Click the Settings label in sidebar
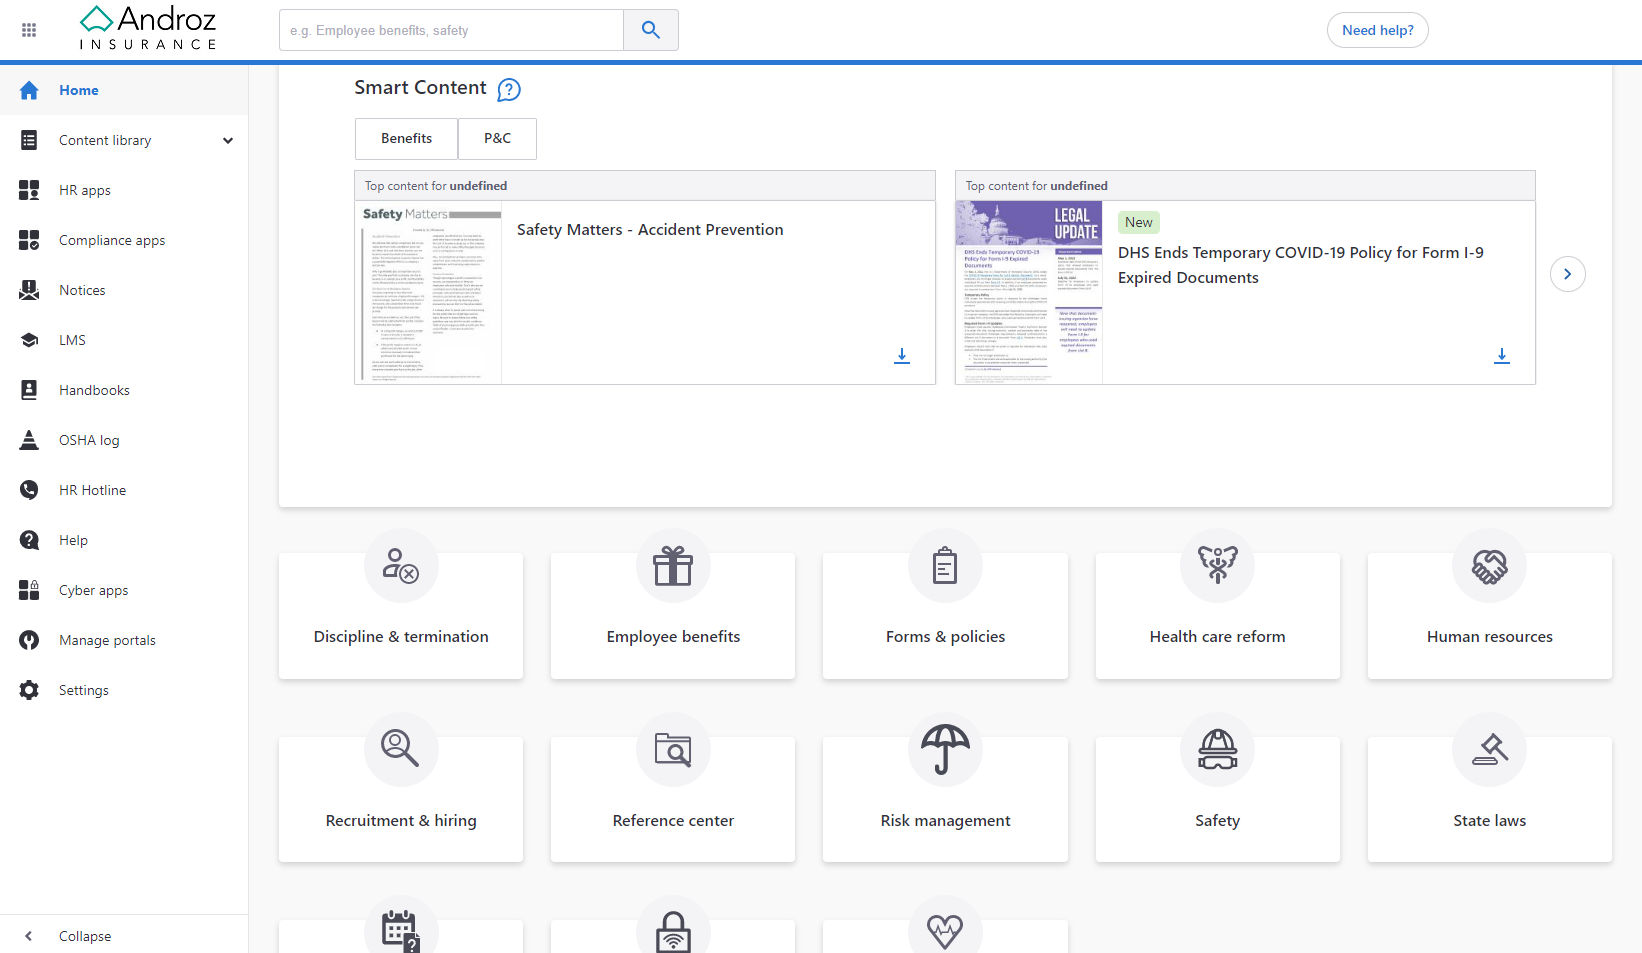Viewport: 1642px width, 953px height. (84, 690)
